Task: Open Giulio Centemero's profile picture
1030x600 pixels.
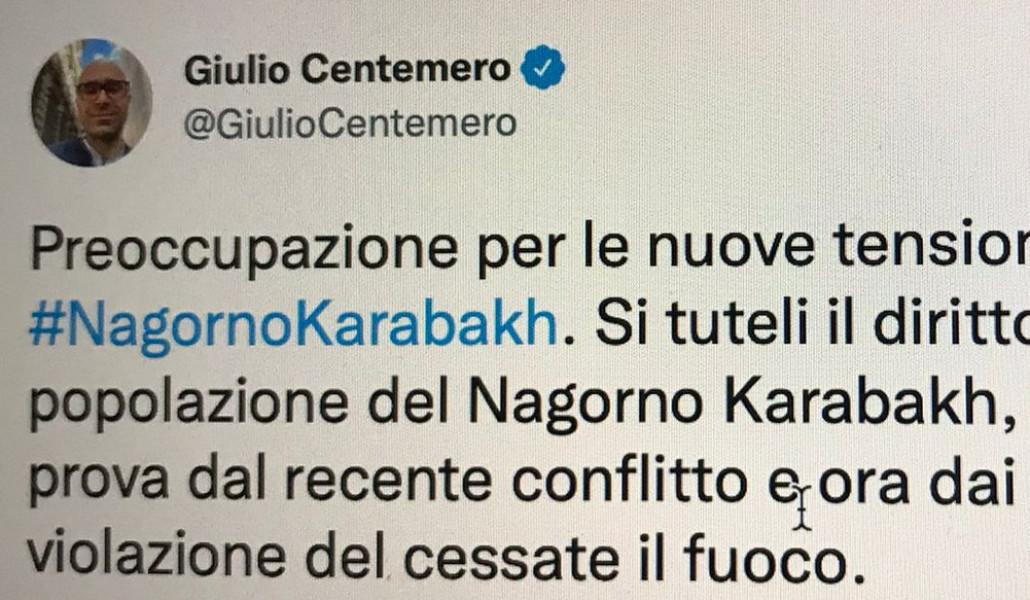Action: pyautogui.click(x=91, y=102)
